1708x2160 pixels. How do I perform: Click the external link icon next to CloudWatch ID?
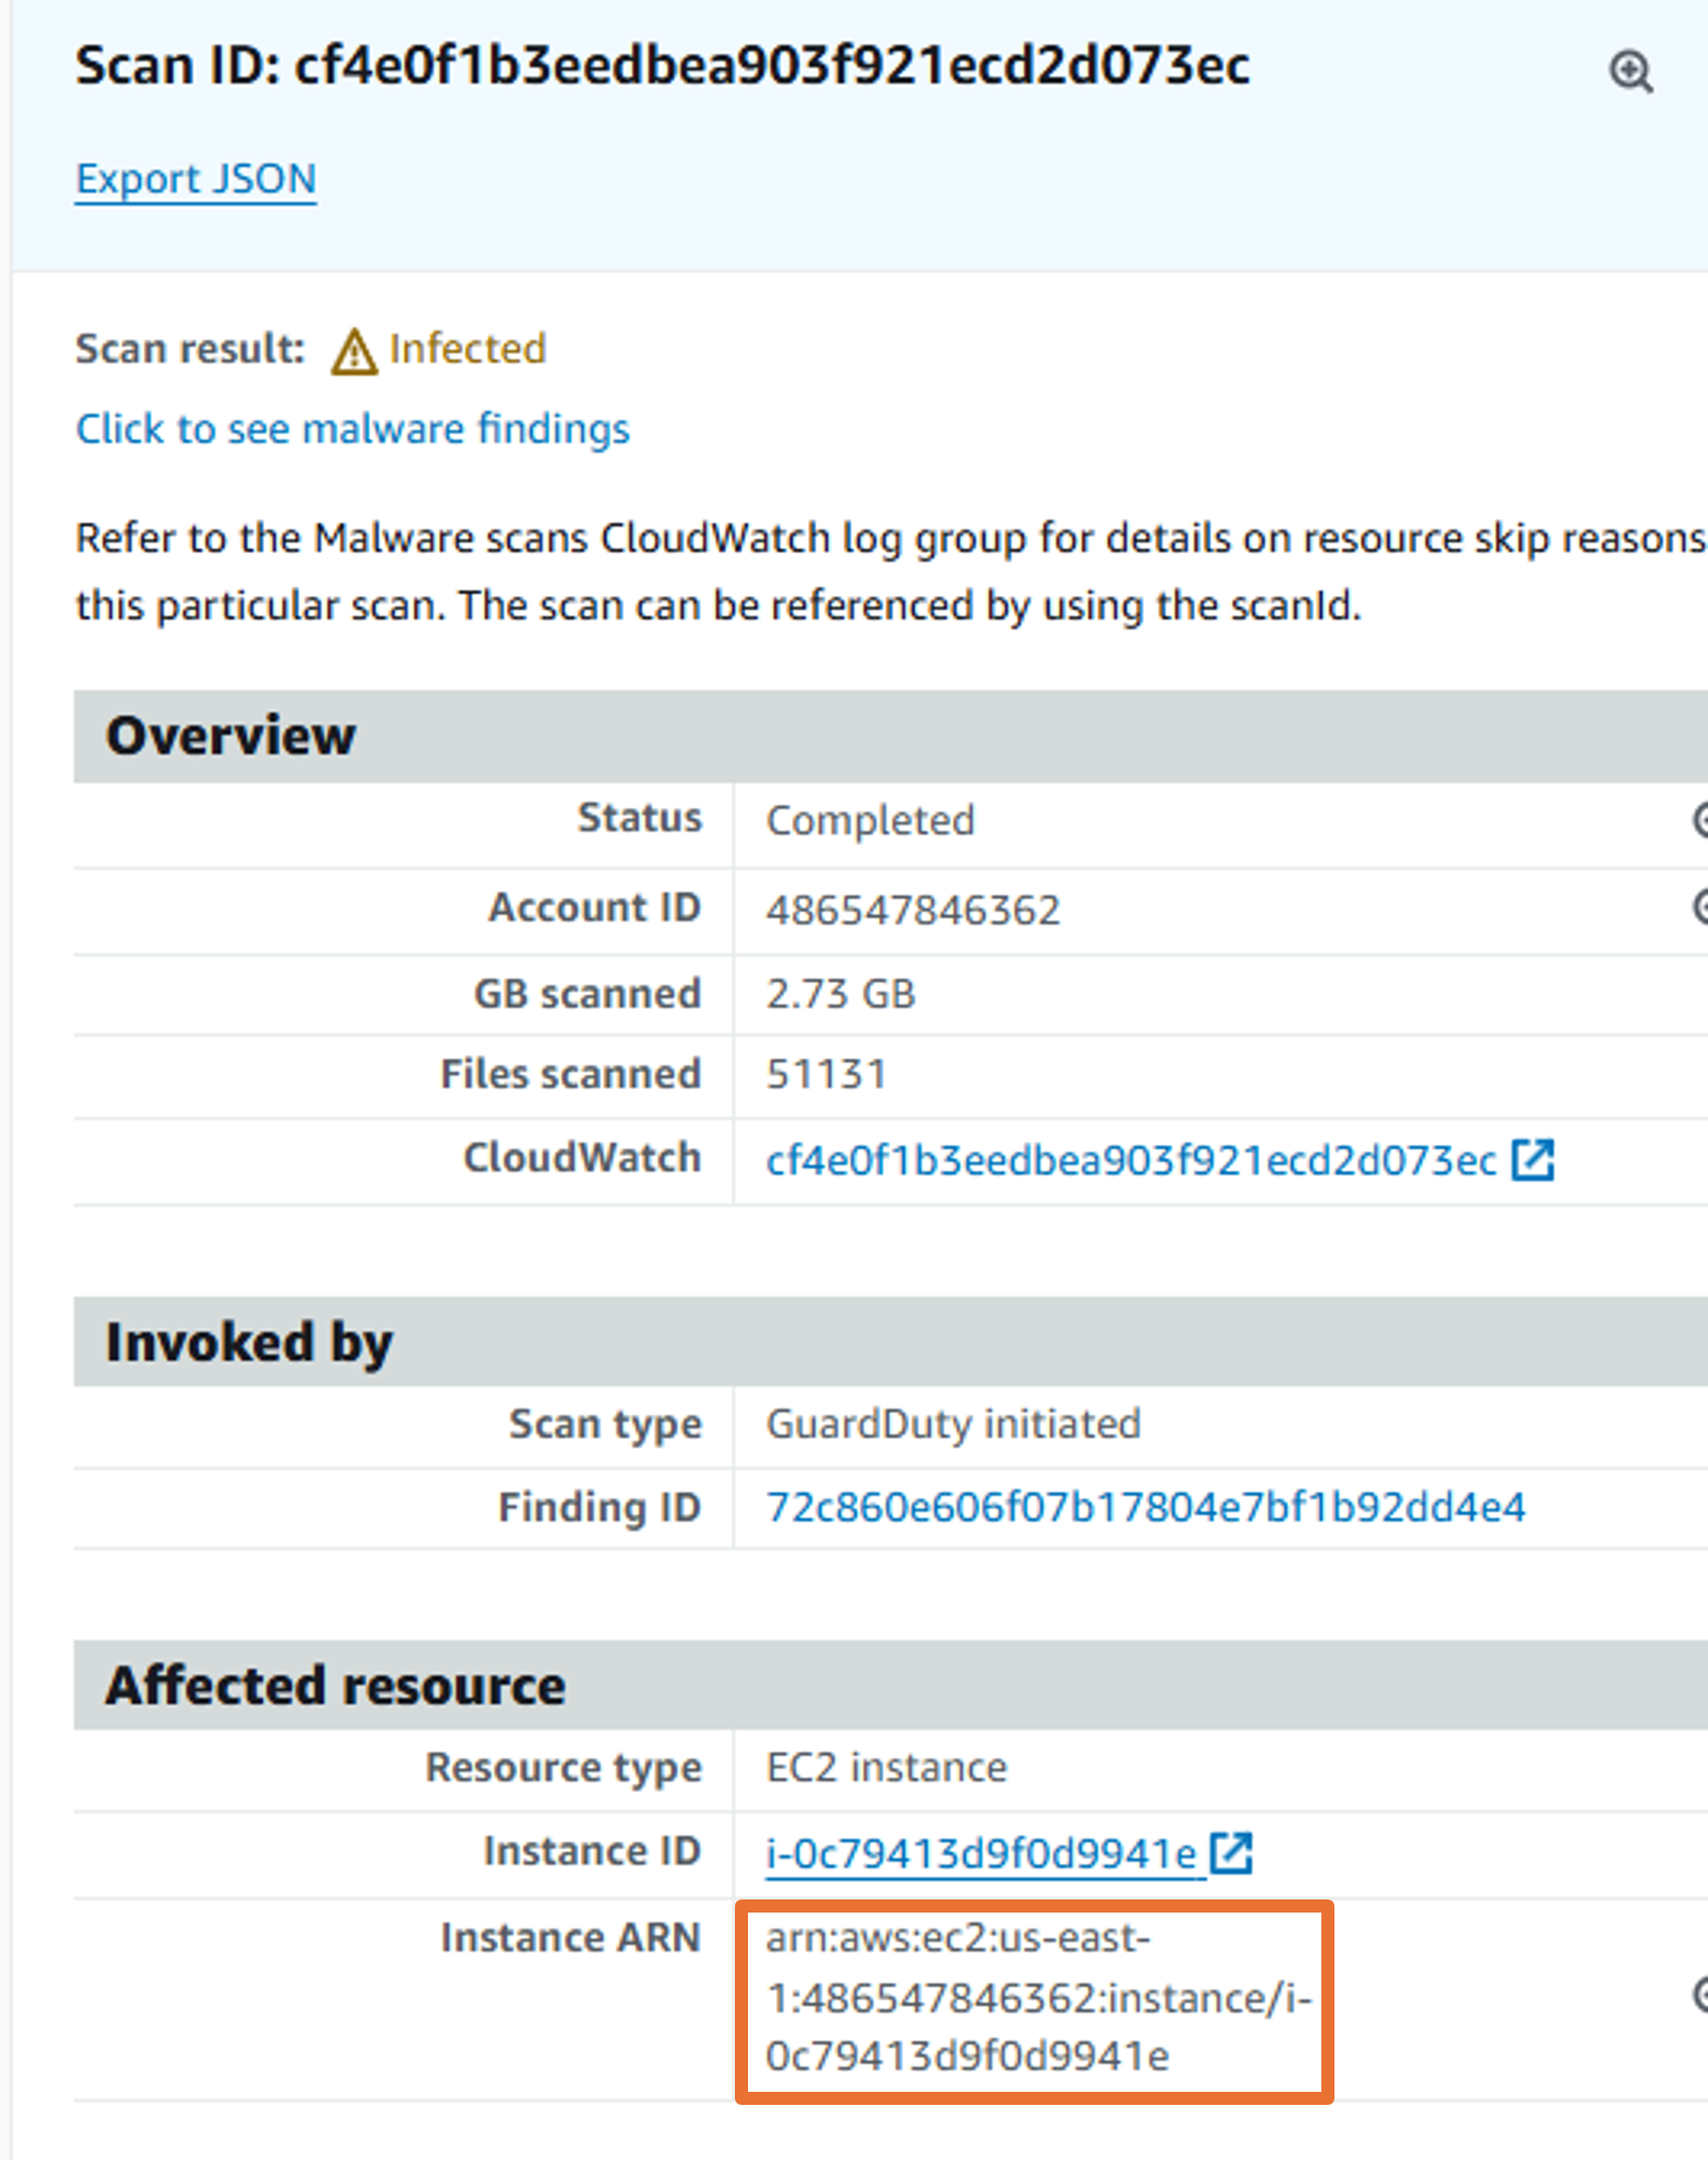click(1533, 1160)
